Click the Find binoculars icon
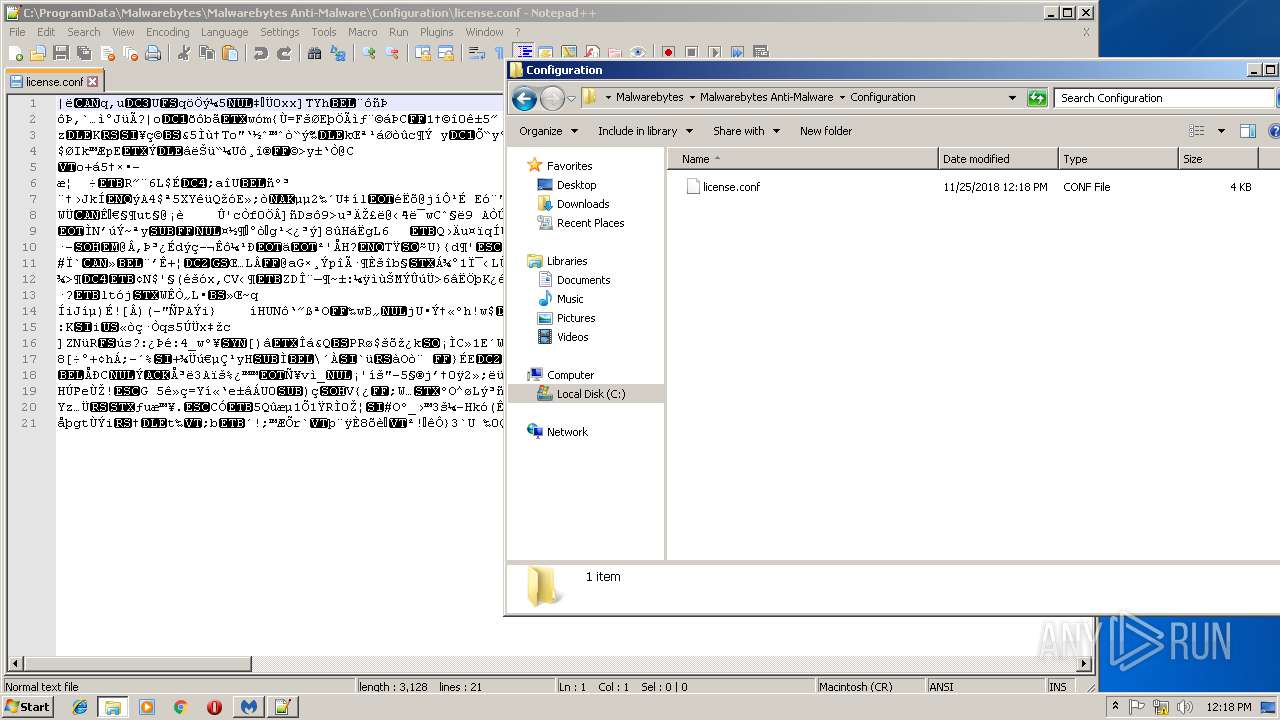 314,53
